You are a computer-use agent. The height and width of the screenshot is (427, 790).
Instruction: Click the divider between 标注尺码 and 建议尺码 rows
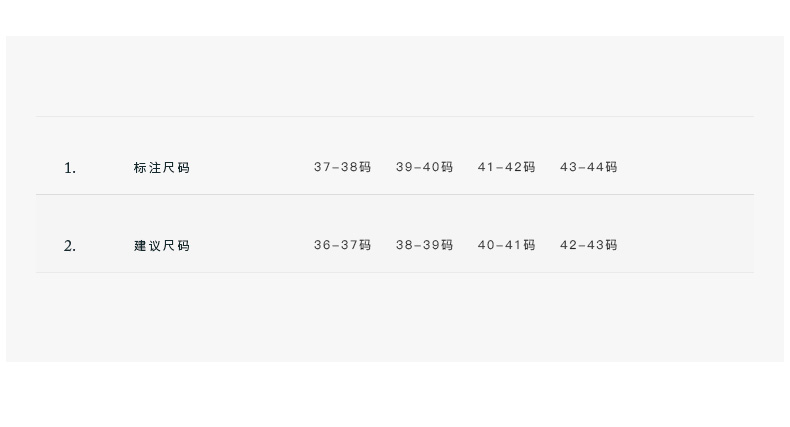point(395,194)
